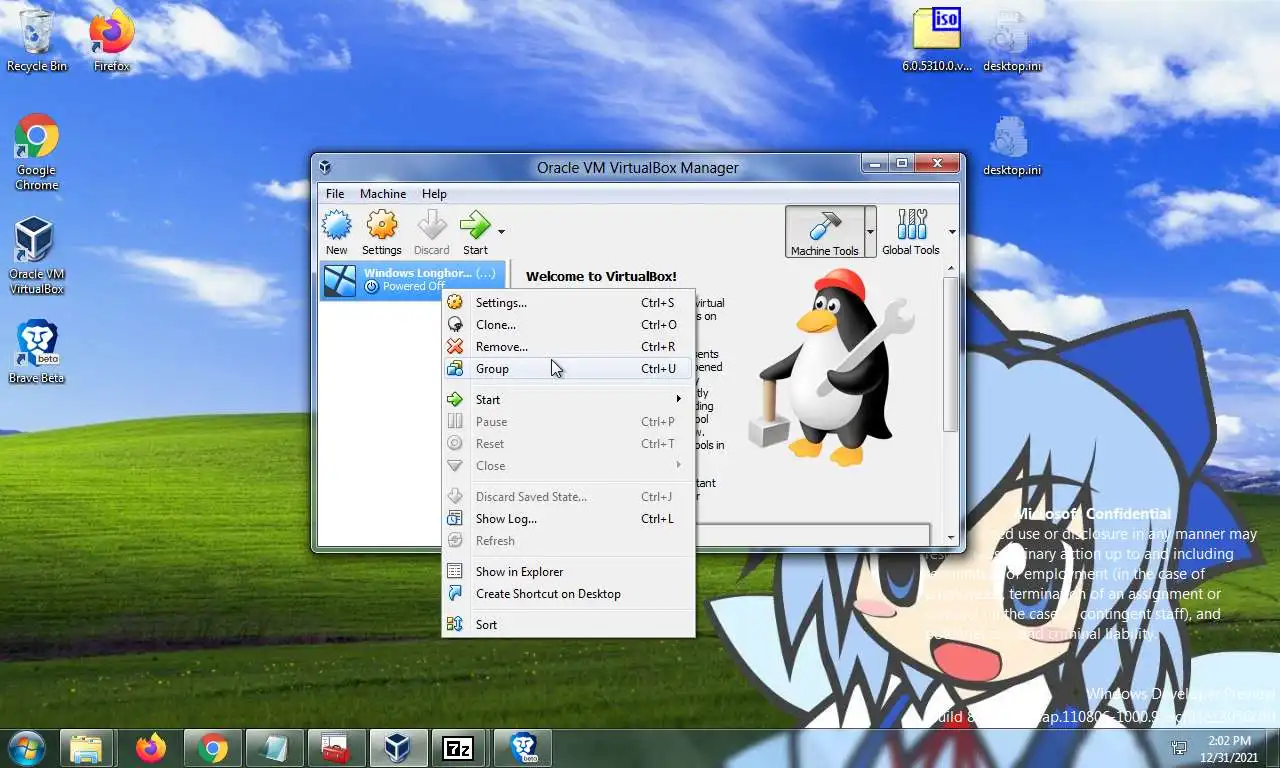Expand the Global Tools dropdown arrow

[x=952, y=232]
